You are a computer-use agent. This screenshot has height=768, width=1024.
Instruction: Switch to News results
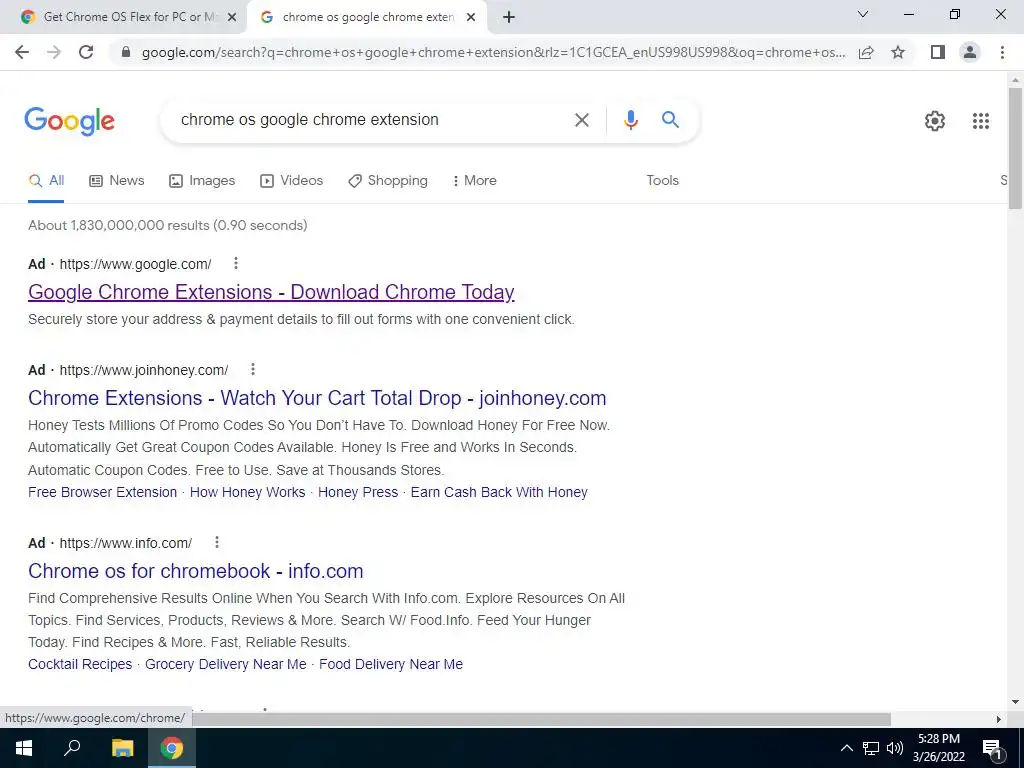(x=117, y=181)
